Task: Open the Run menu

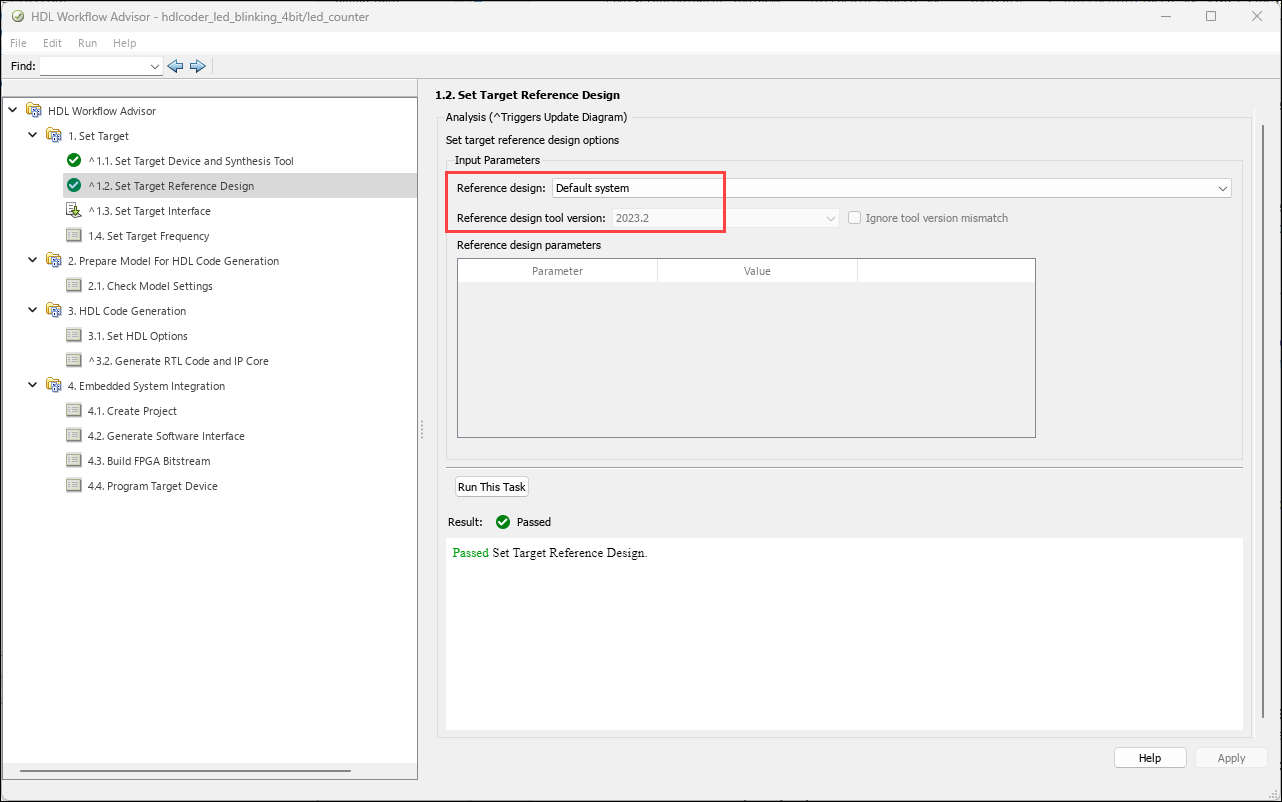Action: tap(88, 43)
